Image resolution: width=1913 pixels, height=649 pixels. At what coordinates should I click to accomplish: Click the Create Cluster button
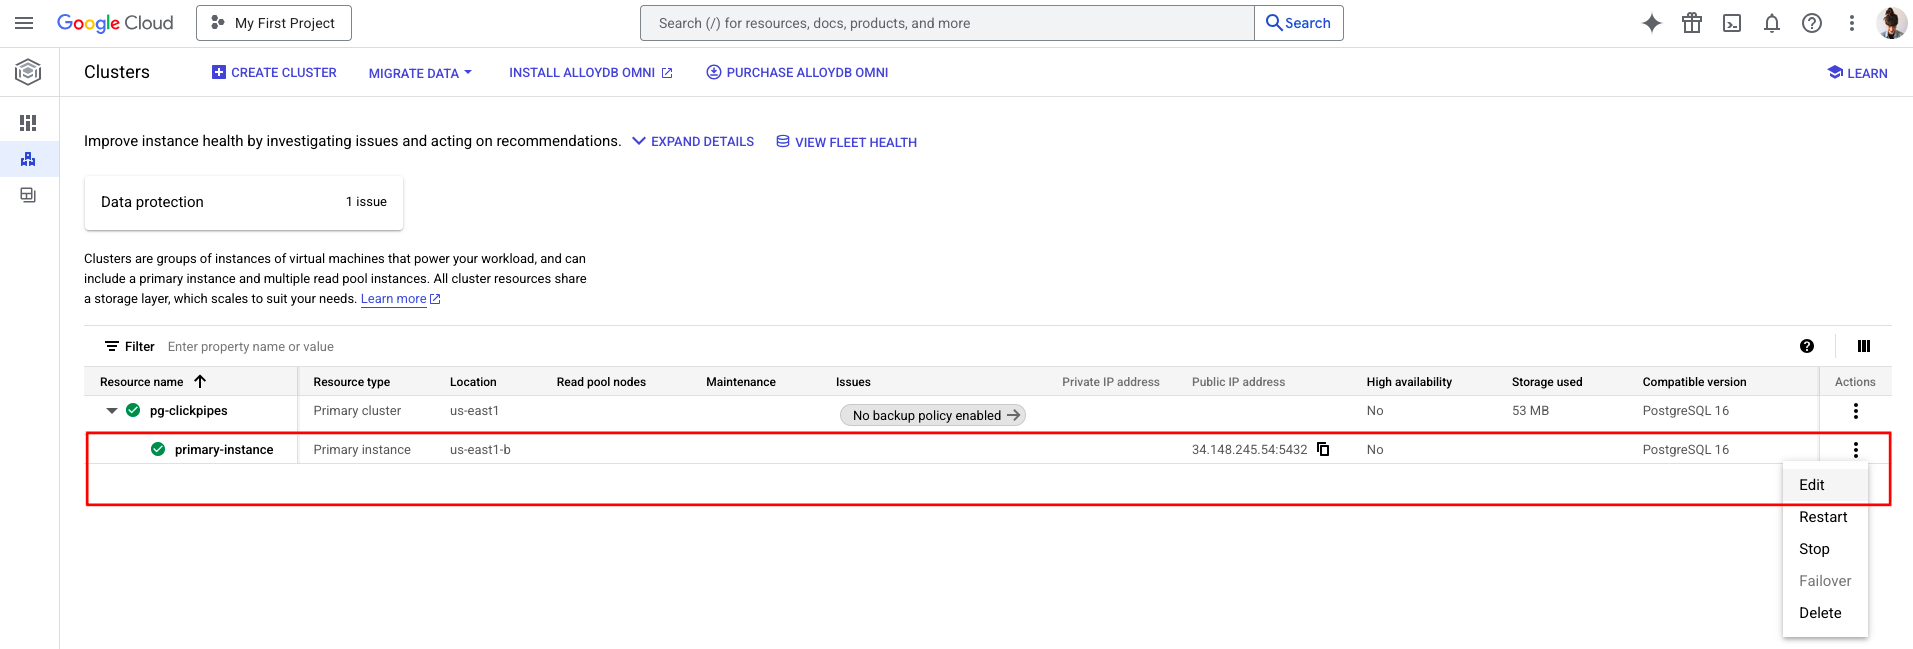[274, 73]
